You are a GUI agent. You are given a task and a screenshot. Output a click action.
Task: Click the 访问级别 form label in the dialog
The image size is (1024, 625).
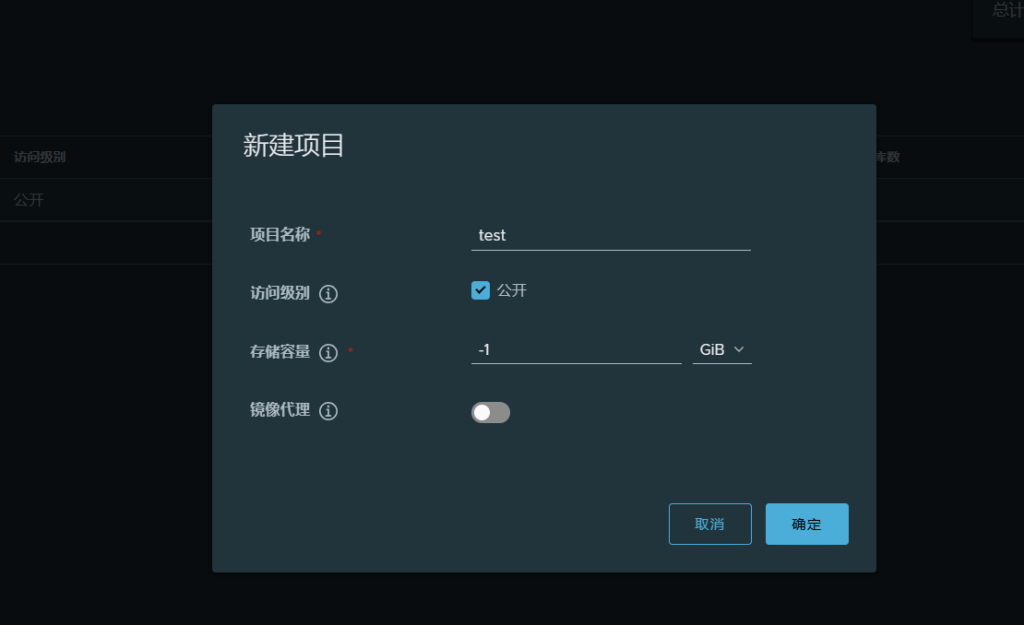pos(279,293)
